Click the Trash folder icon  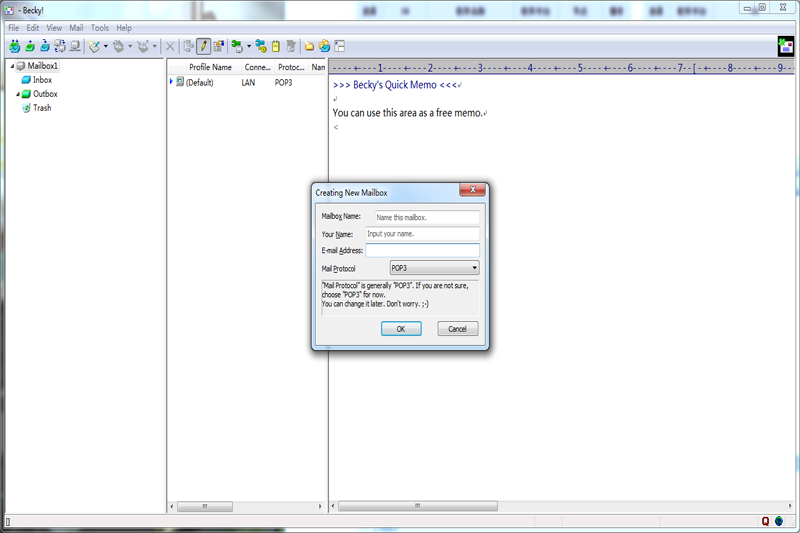pyautogui.click(x=26, y=108)
